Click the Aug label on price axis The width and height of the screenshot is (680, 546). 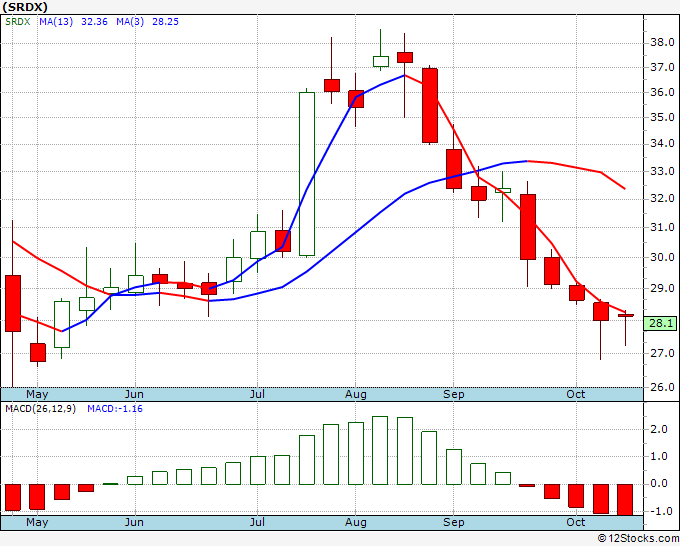356,394
